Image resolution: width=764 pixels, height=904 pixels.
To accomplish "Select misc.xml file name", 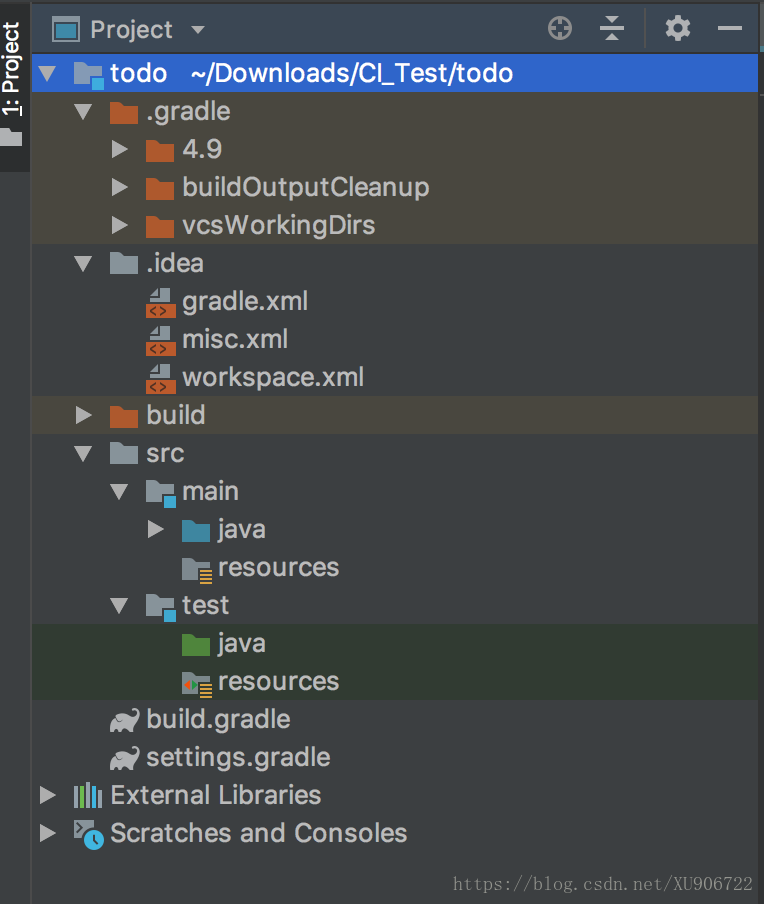I will tap(235, 340).
